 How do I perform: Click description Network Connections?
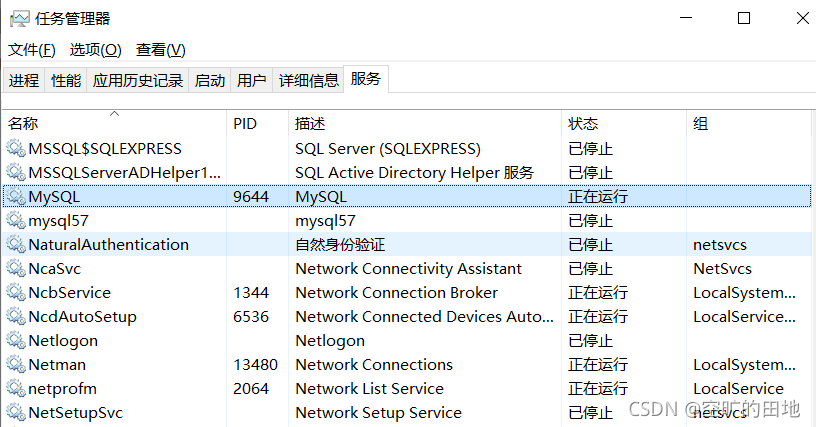(x=374, y=365)
